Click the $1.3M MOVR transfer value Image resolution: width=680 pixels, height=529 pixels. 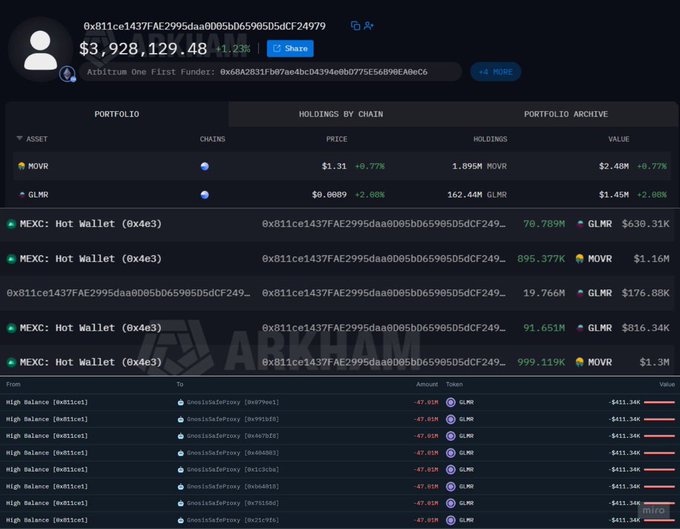pyautogui.click(x=654, y=362)
